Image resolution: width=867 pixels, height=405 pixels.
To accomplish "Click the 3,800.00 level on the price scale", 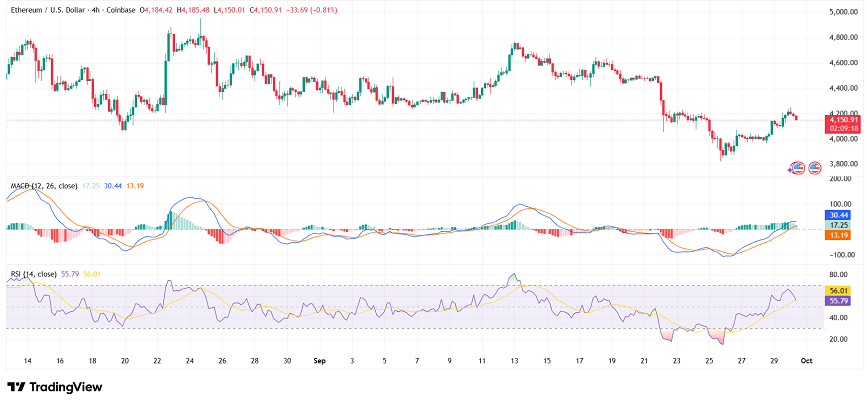I will click(841, 164).
